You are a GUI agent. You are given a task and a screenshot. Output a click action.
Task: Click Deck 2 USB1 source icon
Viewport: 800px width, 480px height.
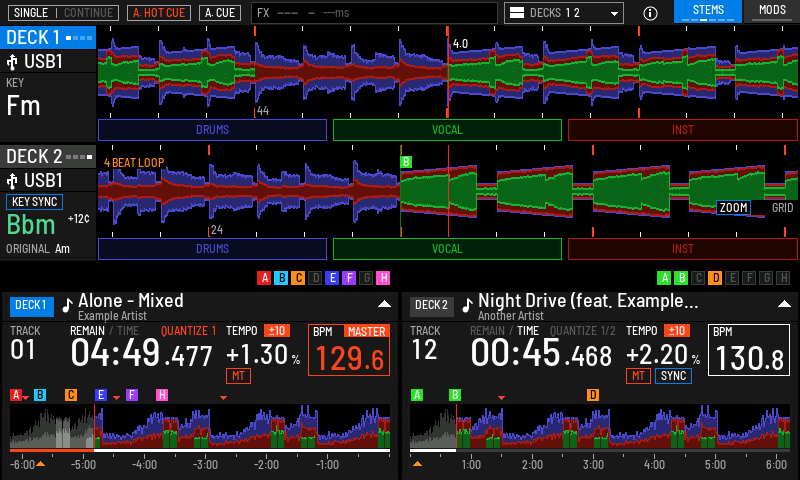[x=12, y=181]
